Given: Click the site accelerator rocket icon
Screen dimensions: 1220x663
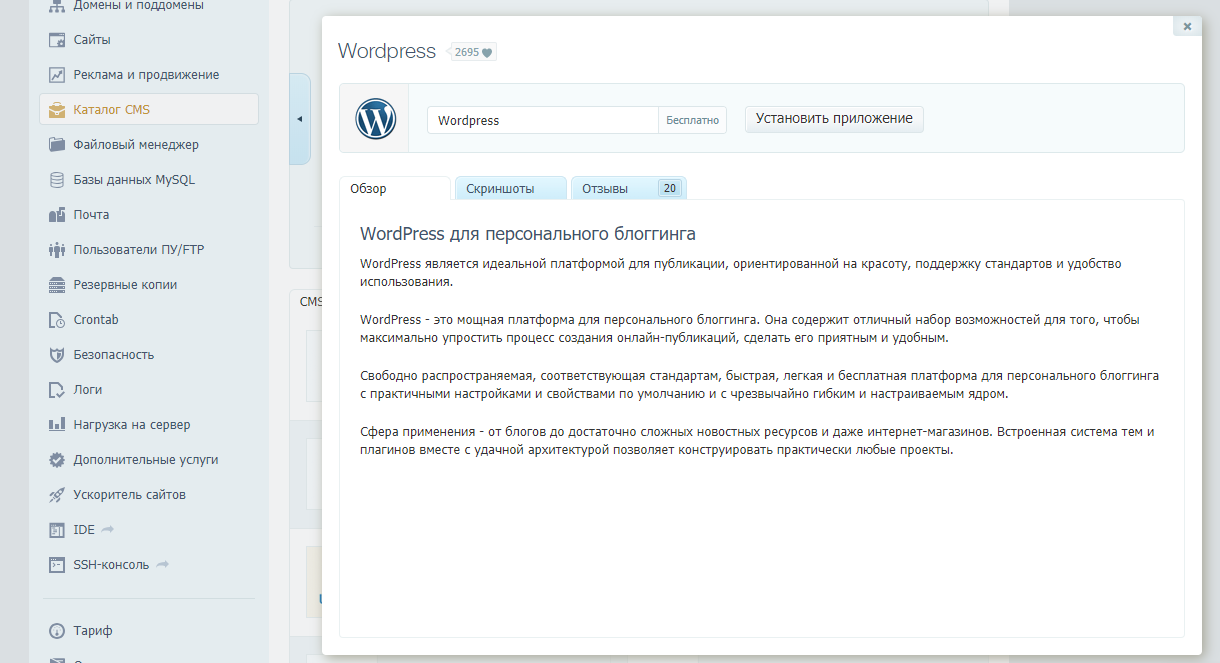Looking at the screenshot, I should [57, 495].
